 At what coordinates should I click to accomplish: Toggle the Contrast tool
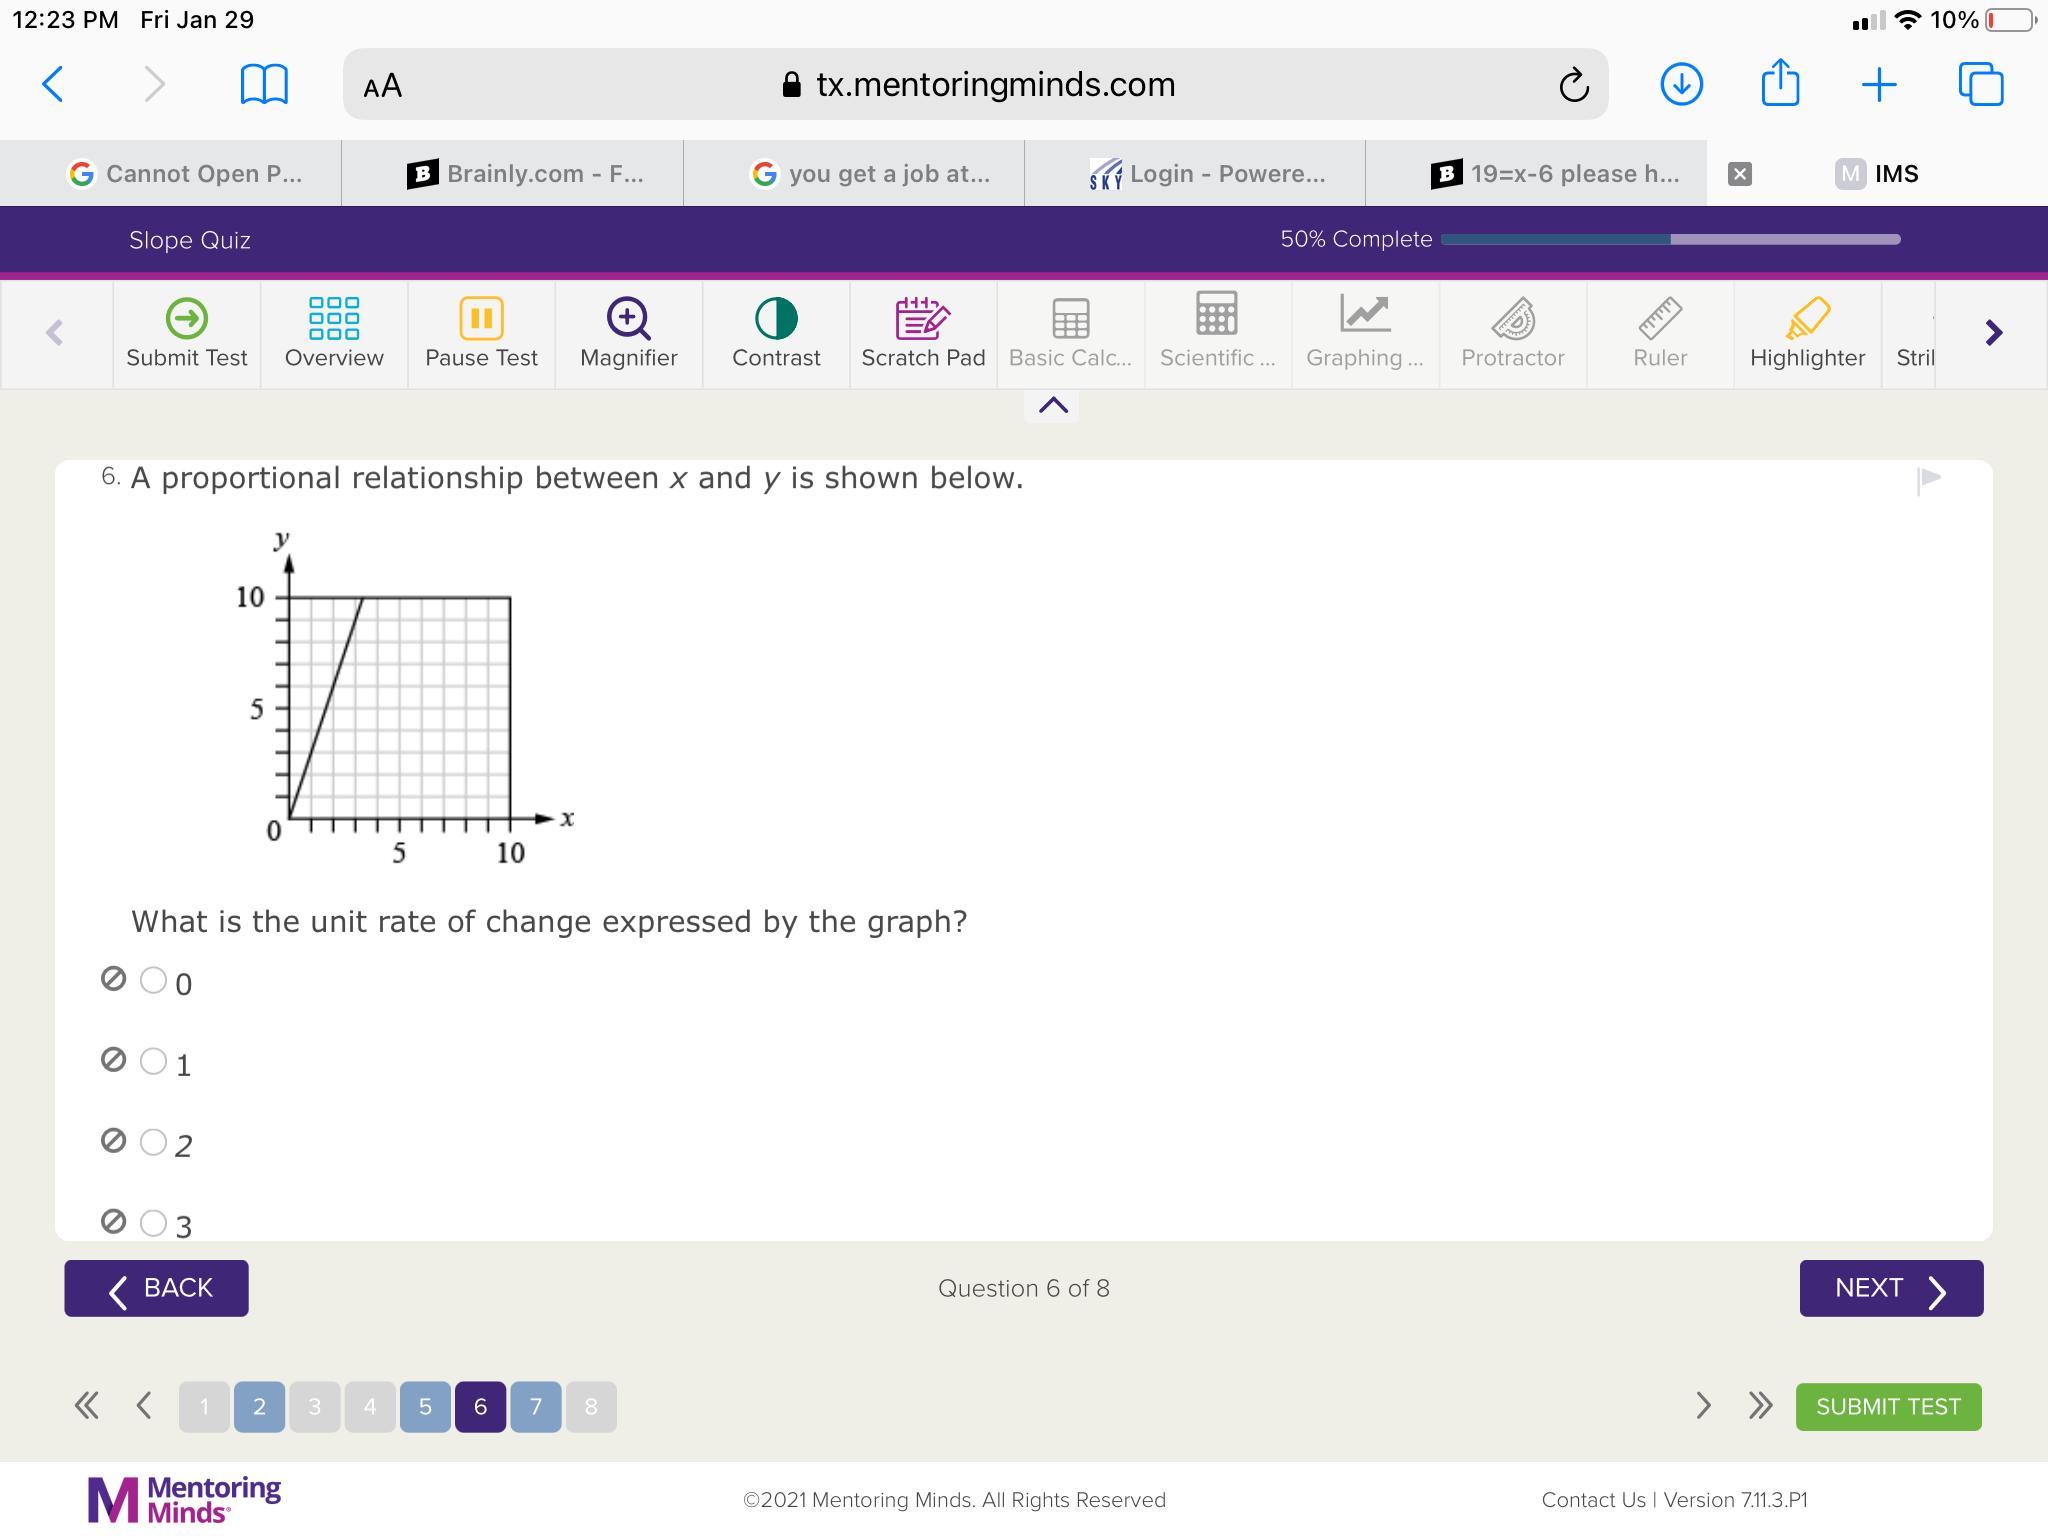[776, 333]
